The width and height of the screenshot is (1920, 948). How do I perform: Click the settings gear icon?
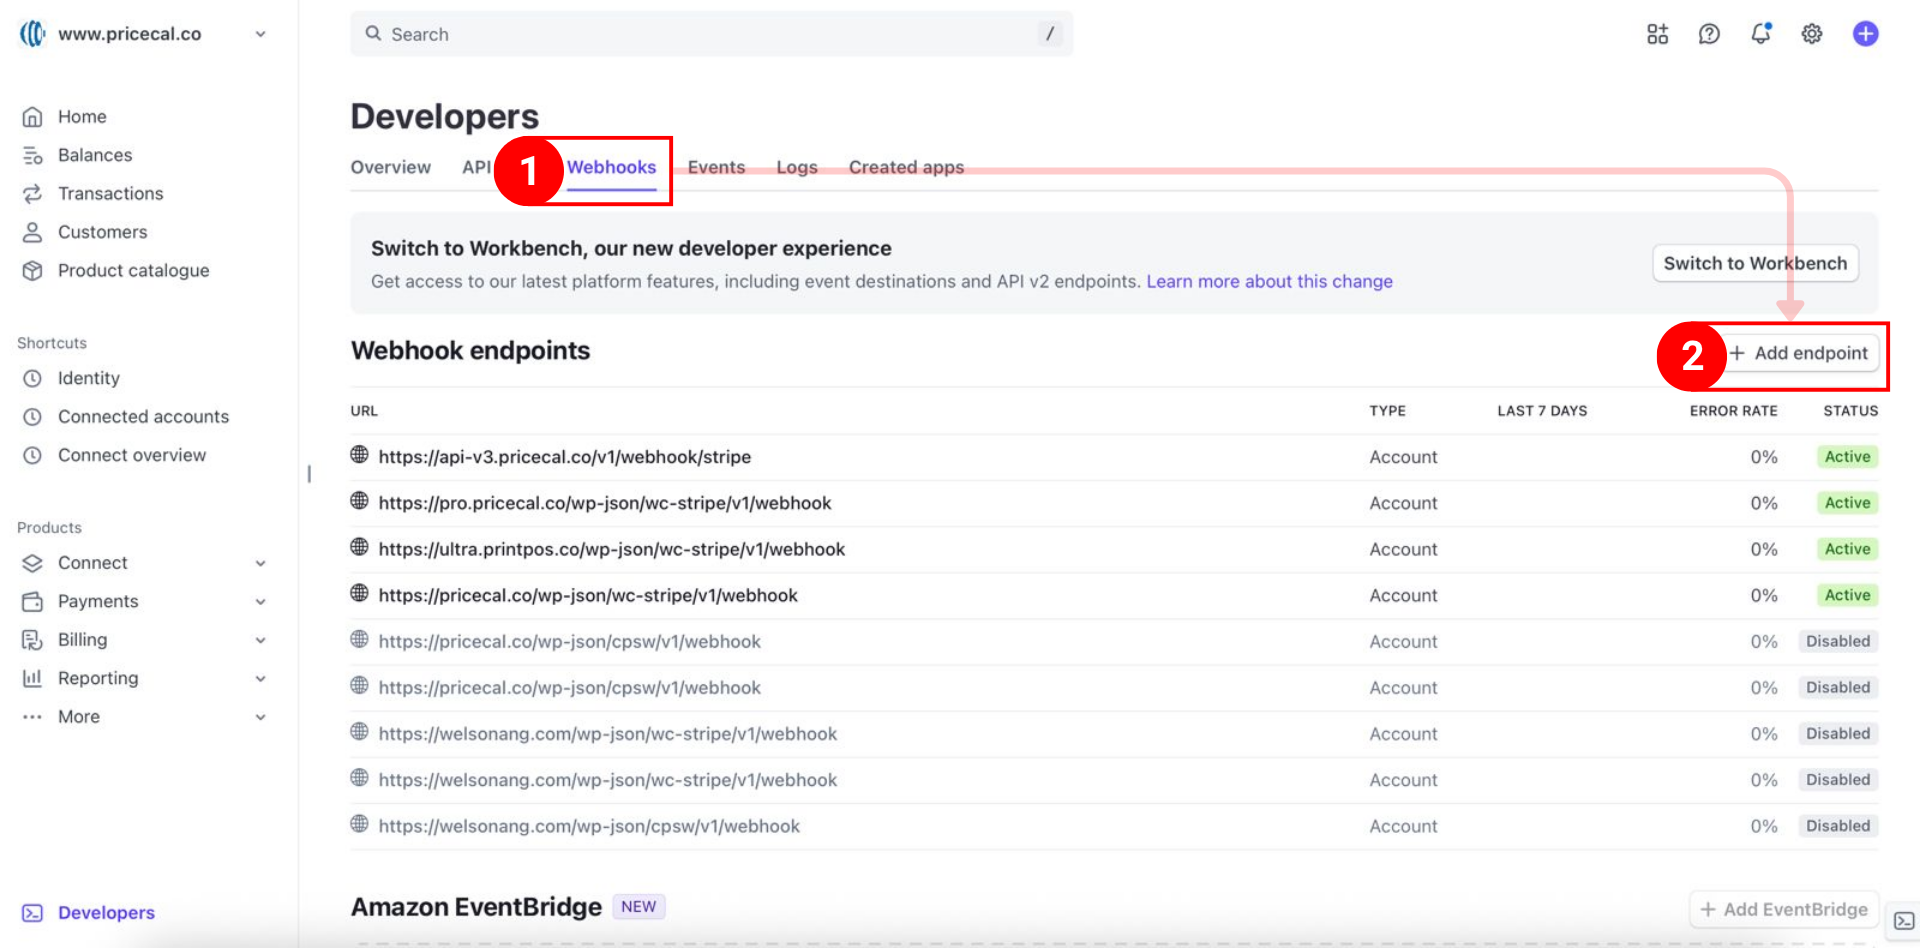tap(1811, 34)
